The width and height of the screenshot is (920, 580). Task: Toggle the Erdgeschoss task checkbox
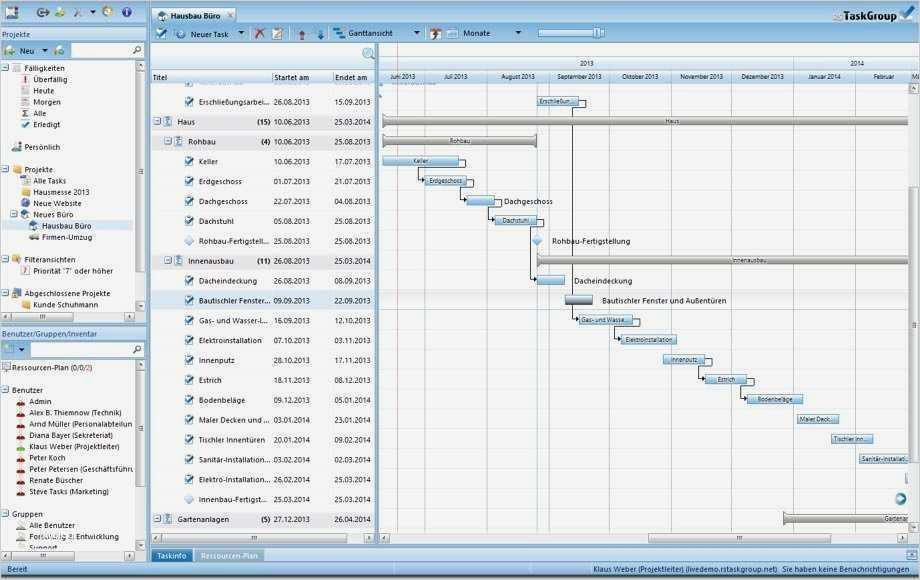tap(189, 181)
